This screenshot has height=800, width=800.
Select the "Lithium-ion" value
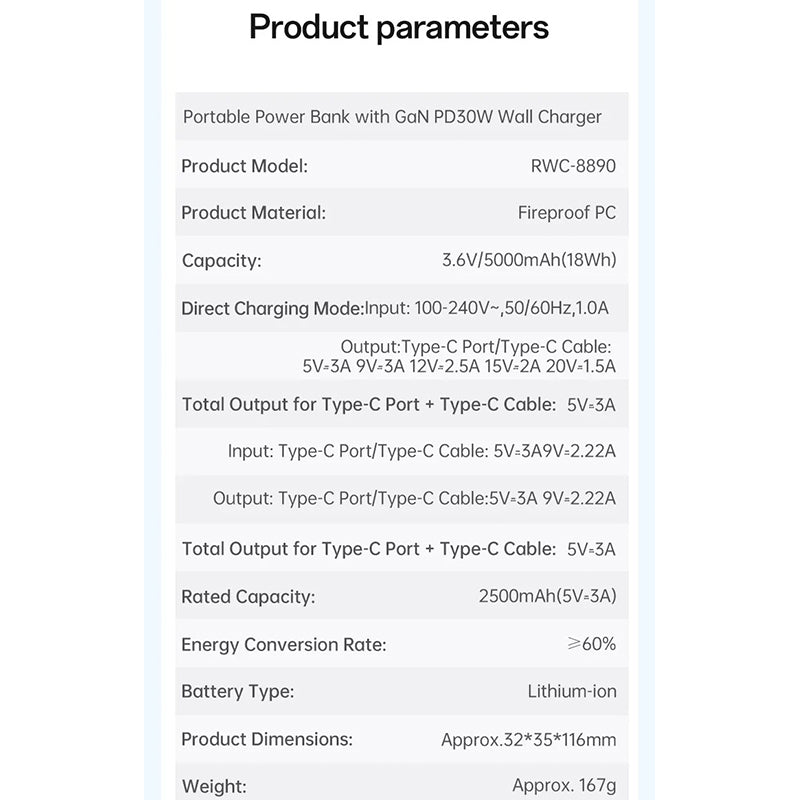pyautogui.click(x=572, y=691)
